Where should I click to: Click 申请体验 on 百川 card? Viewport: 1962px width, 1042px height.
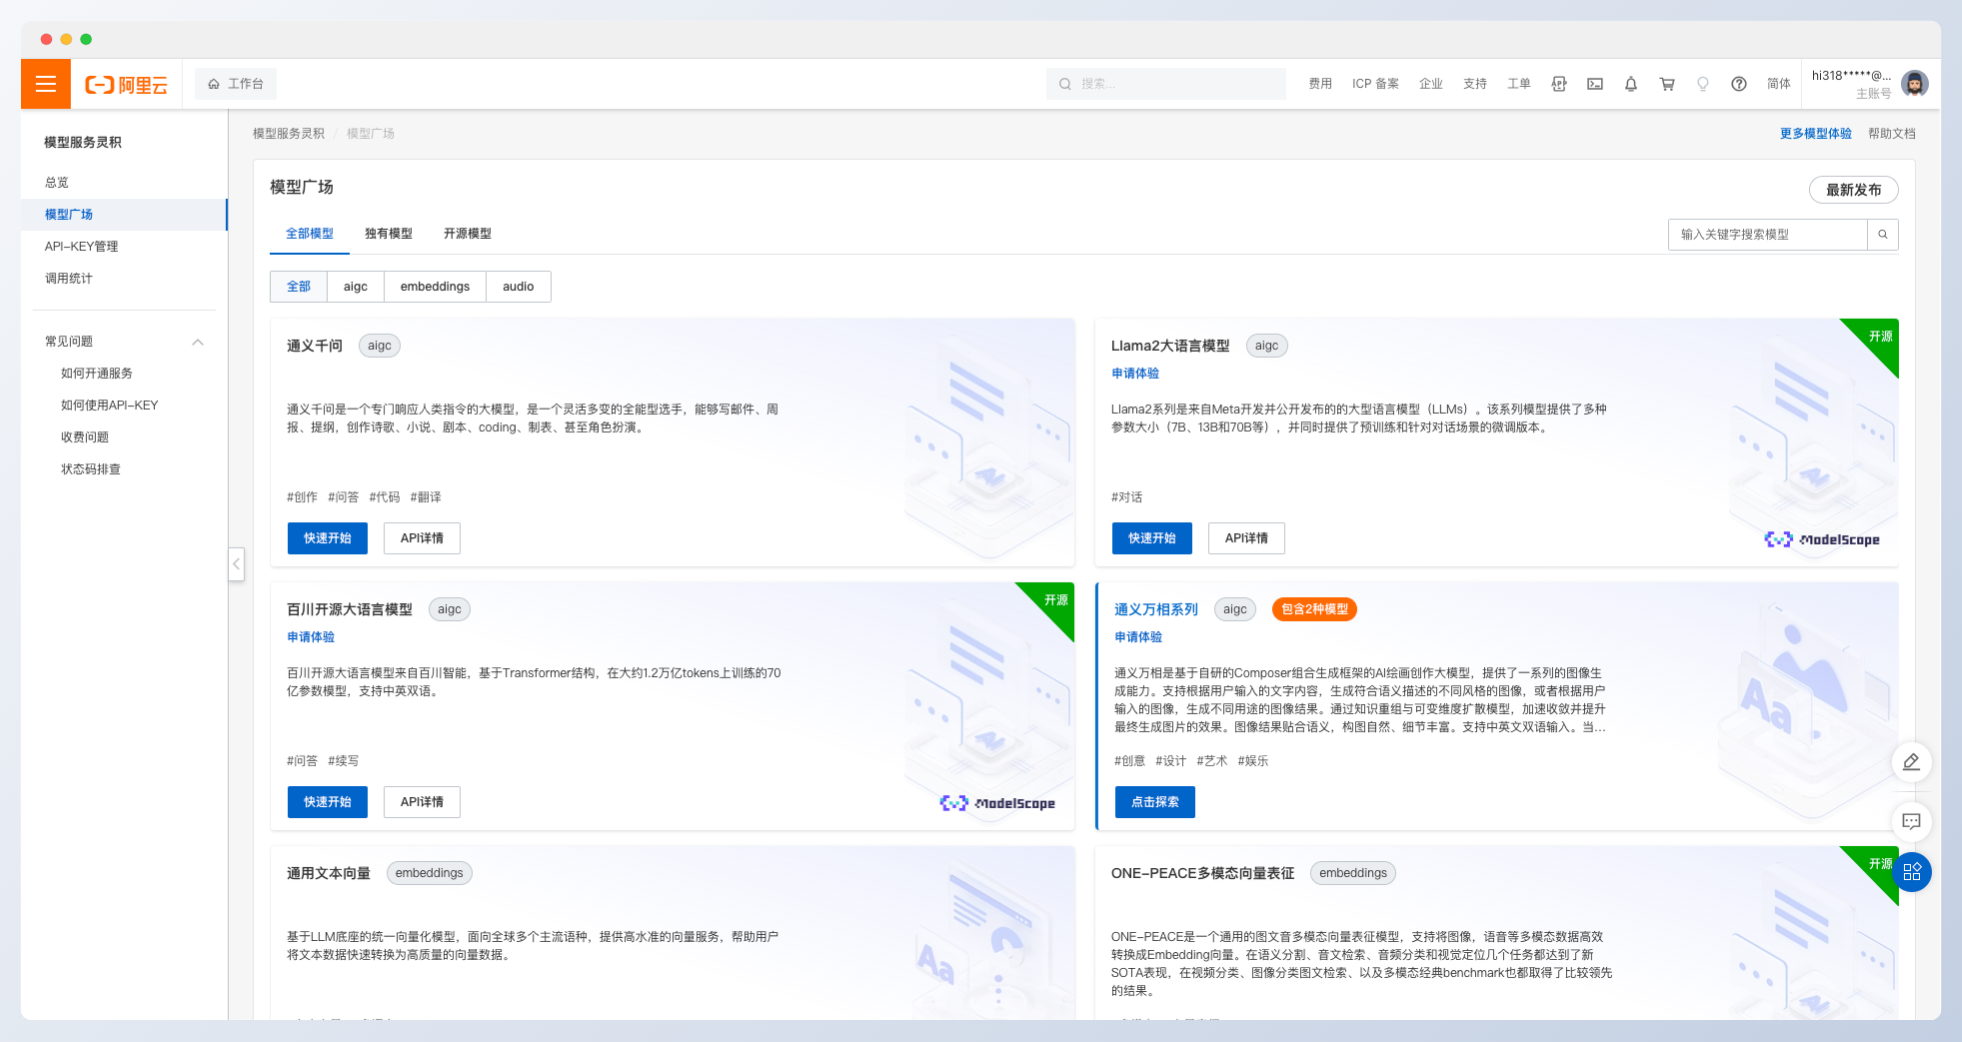click(x=311, y=637)
